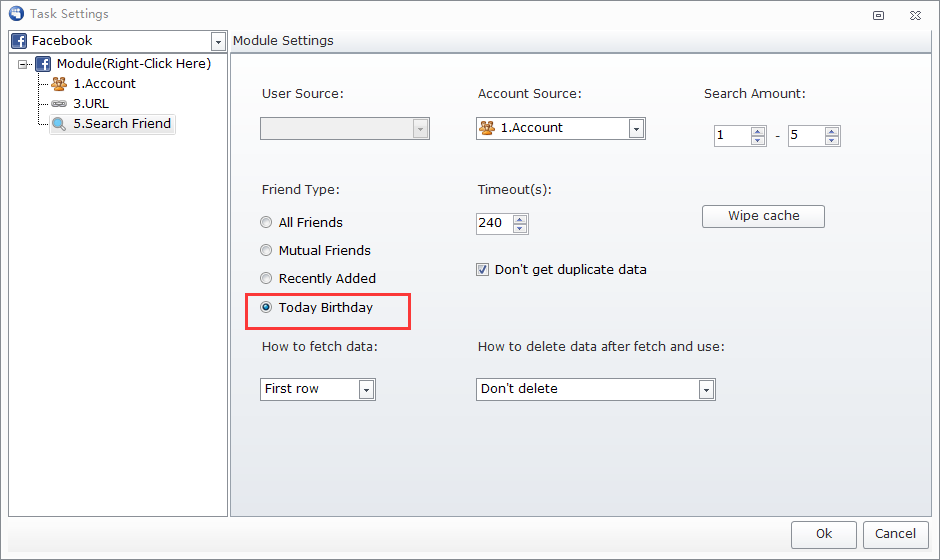Select the Today Birthday radio button
The image size is (940, 560).
266,307
